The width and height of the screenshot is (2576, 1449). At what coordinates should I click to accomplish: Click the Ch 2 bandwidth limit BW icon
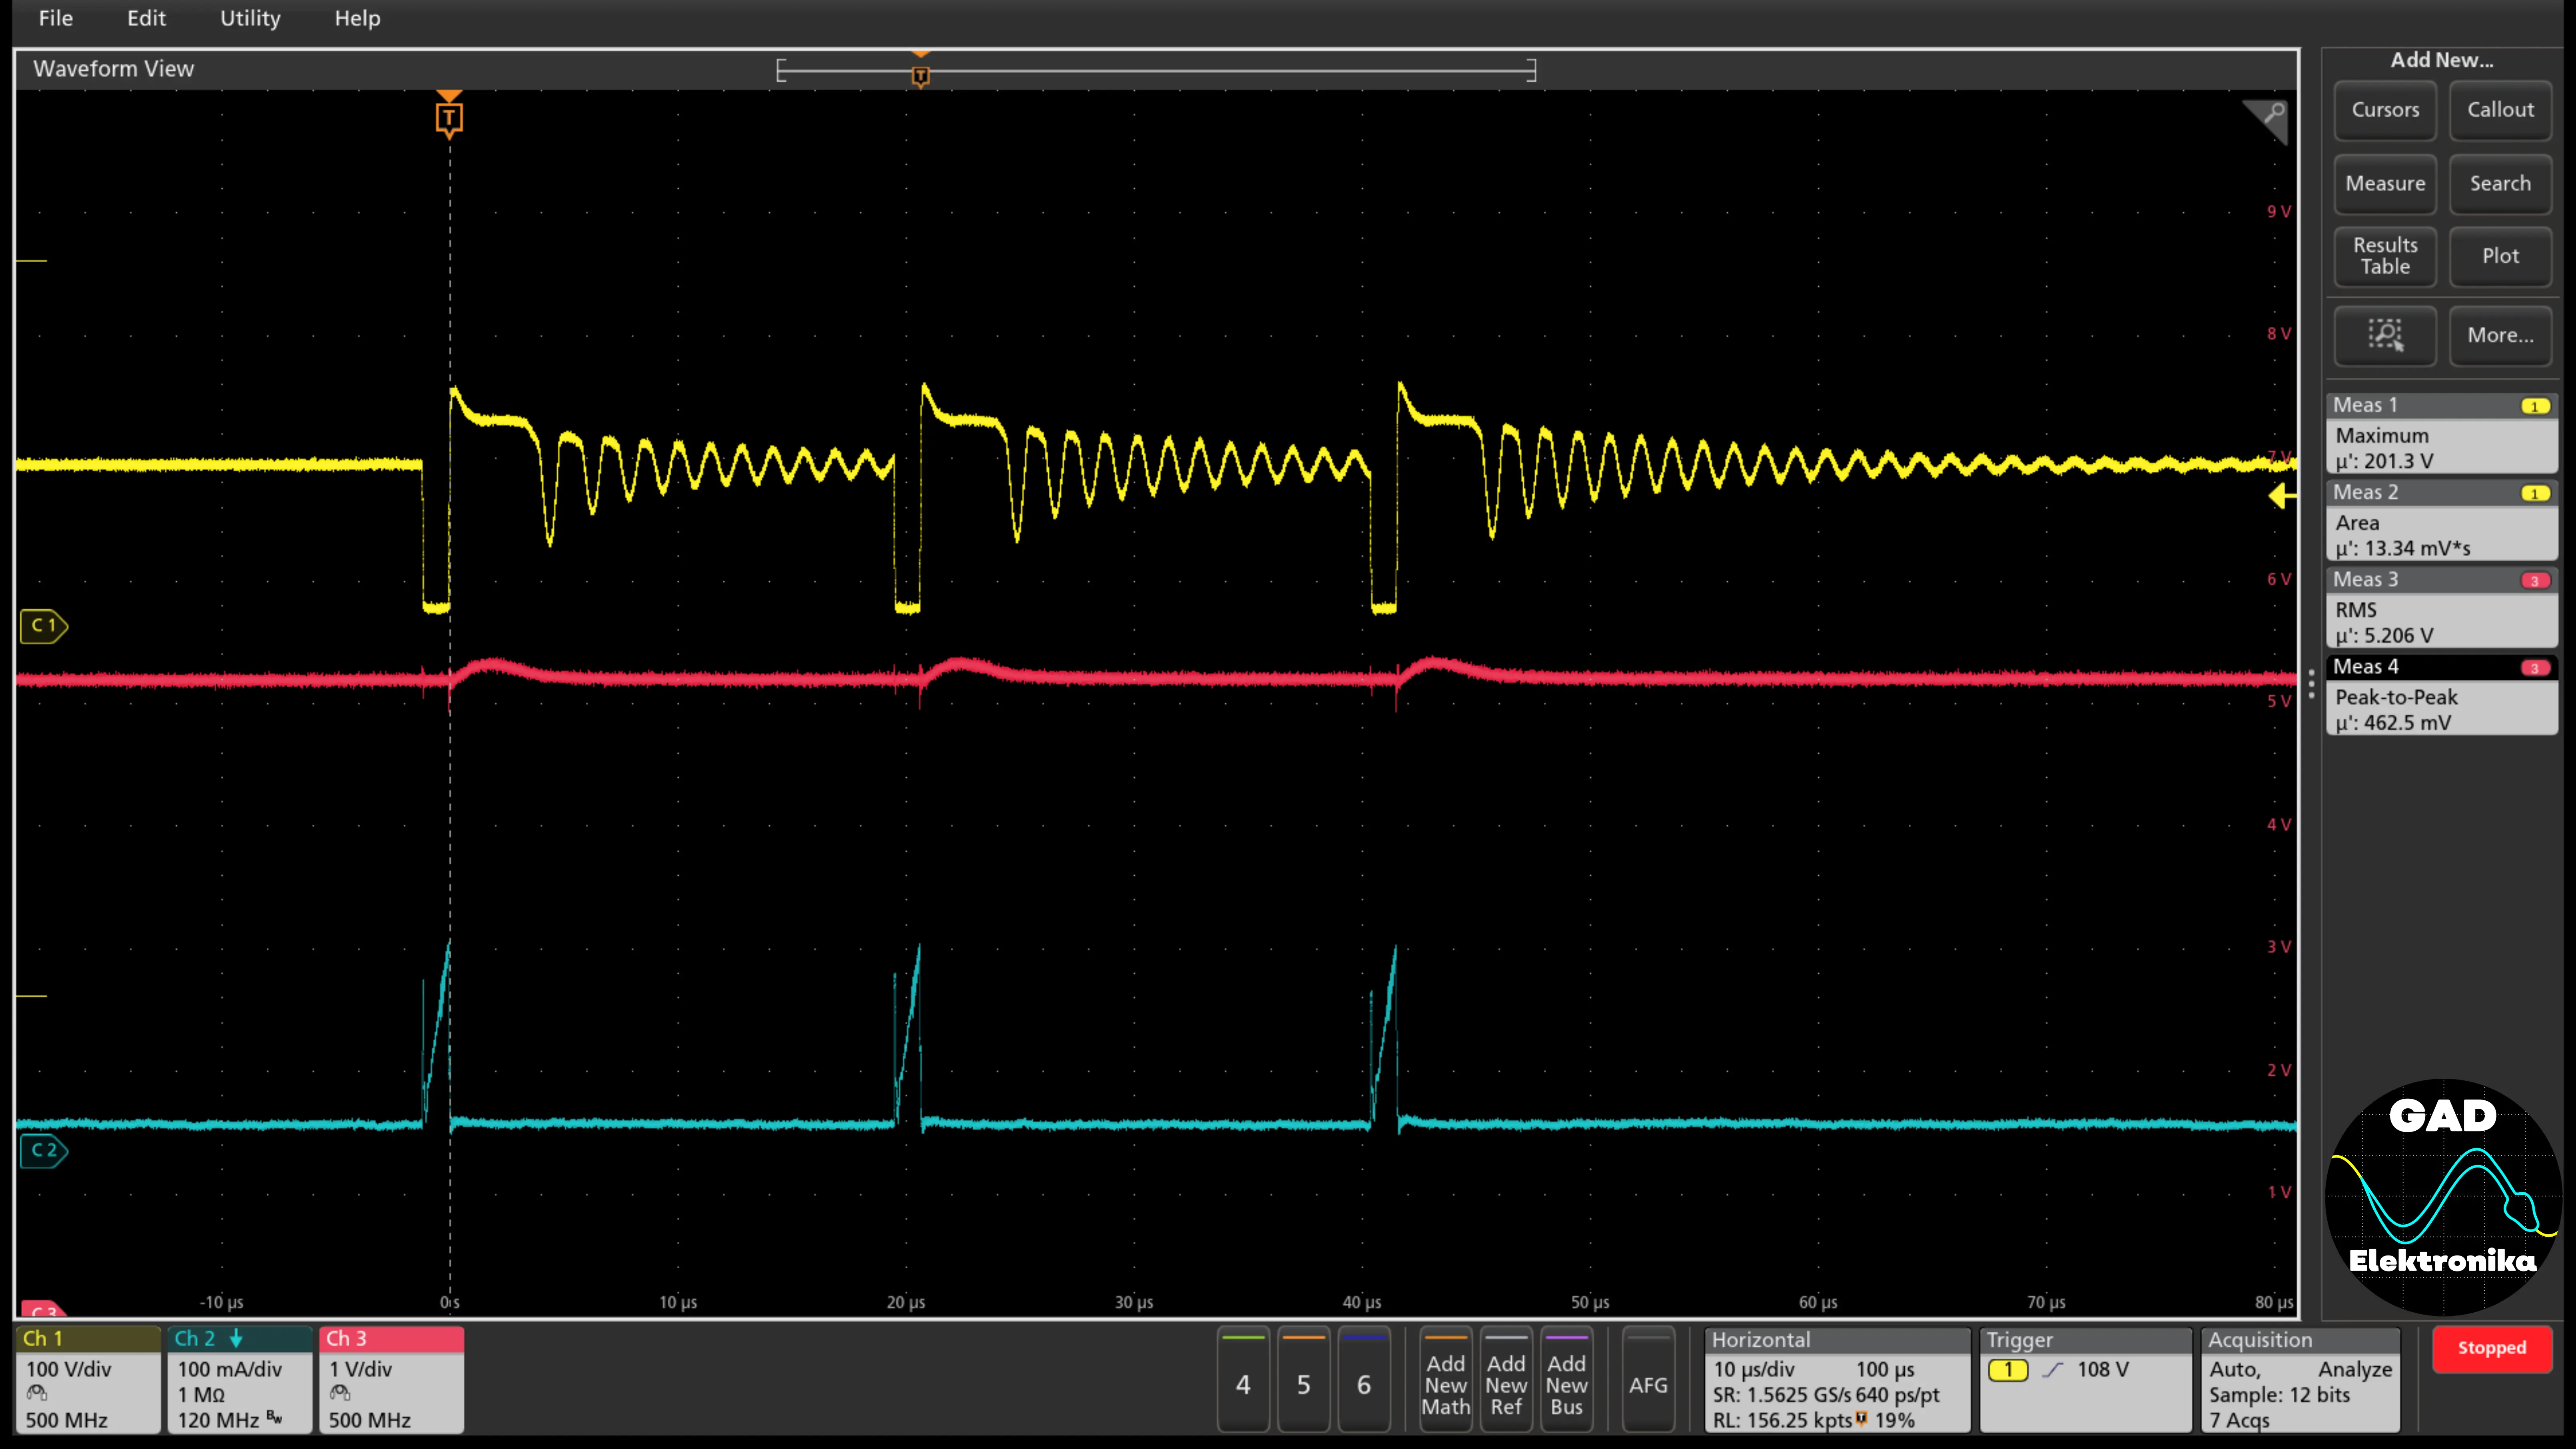[274, 1417]
